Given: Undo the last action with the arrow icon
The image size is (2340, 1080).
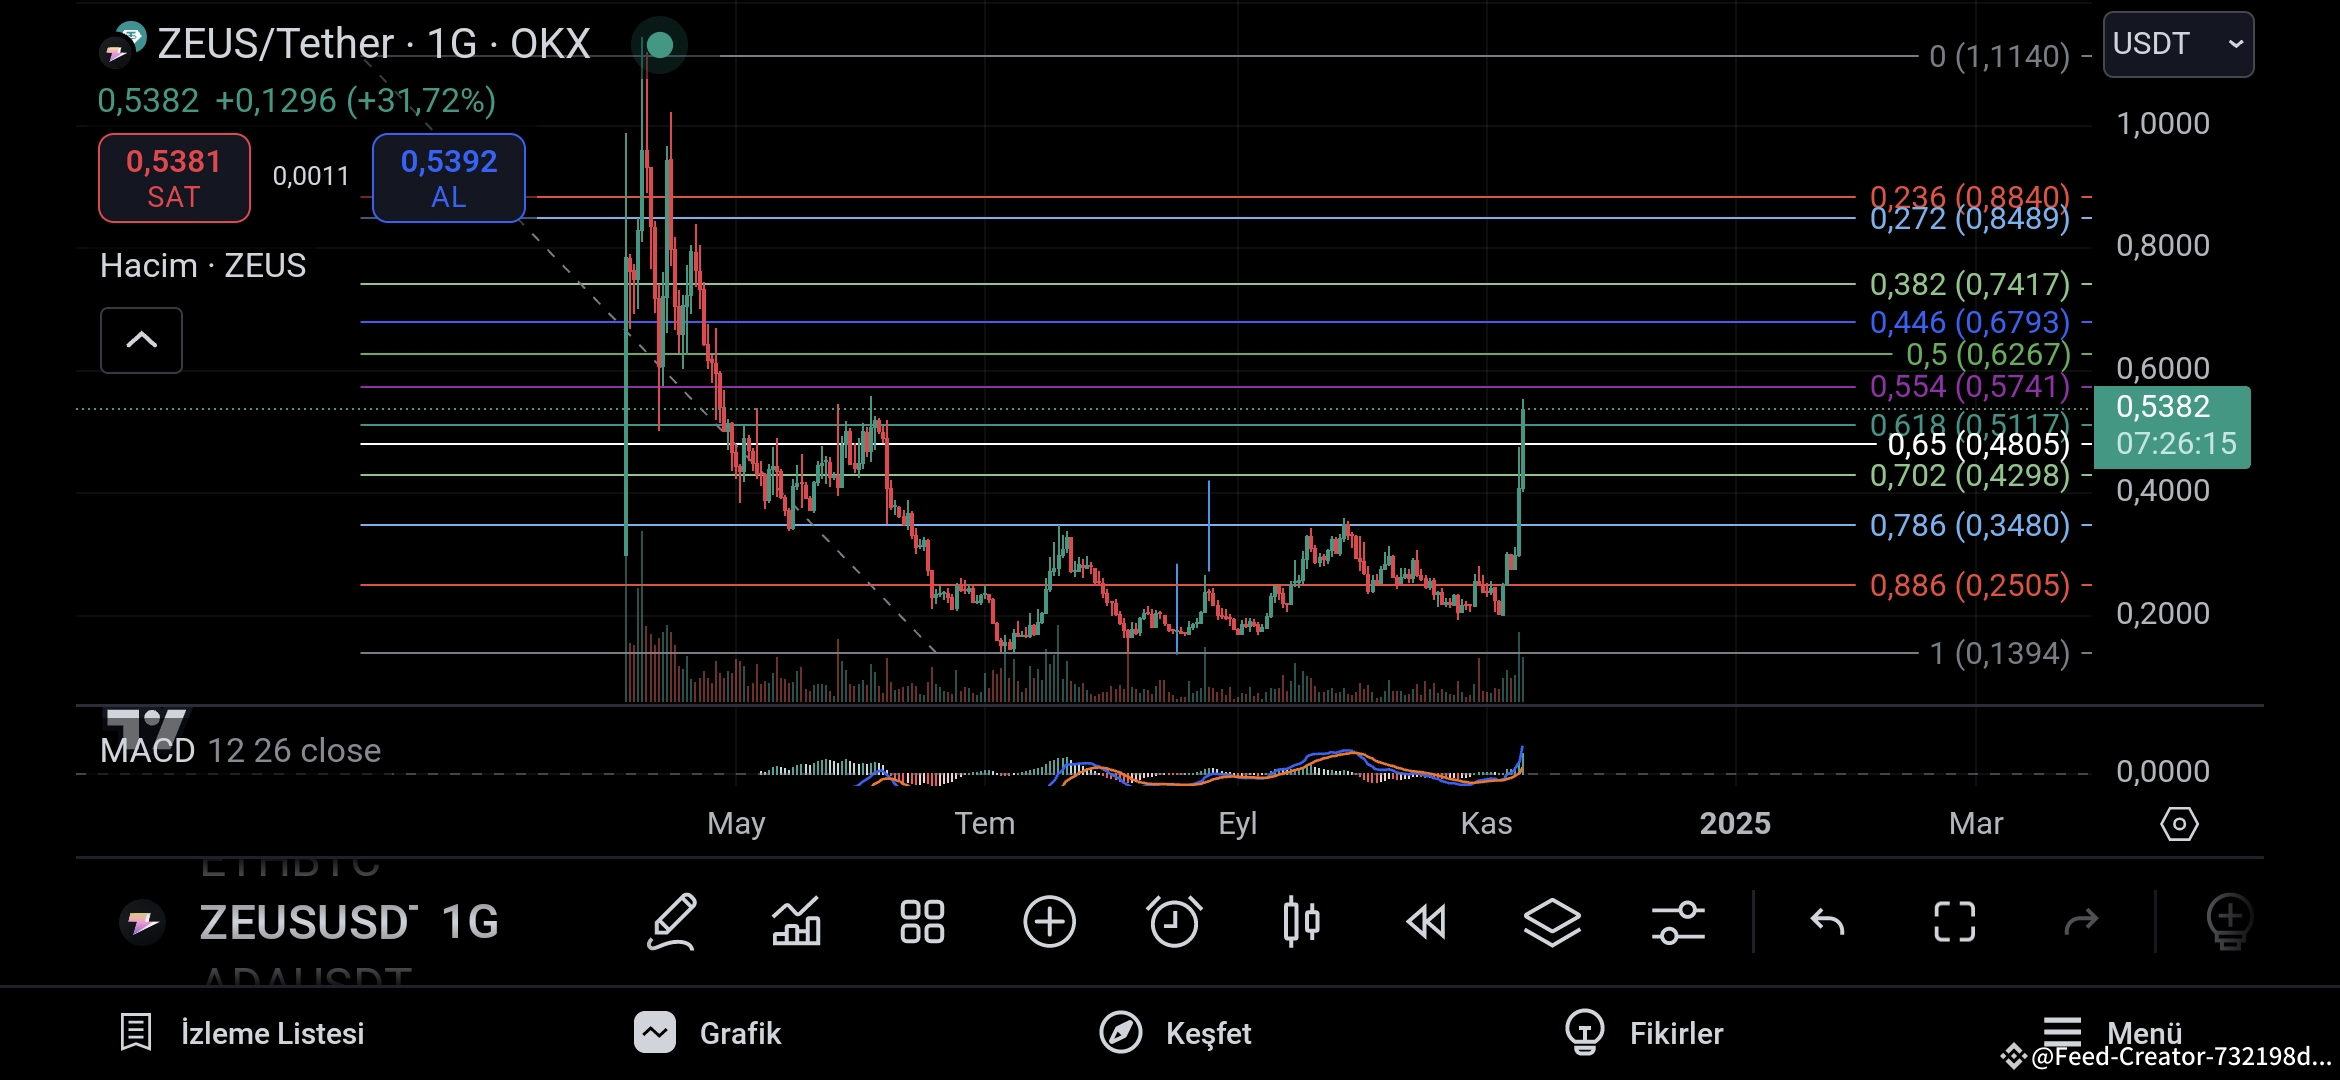Looking at the screenshot, I should tap(1828, 921).
